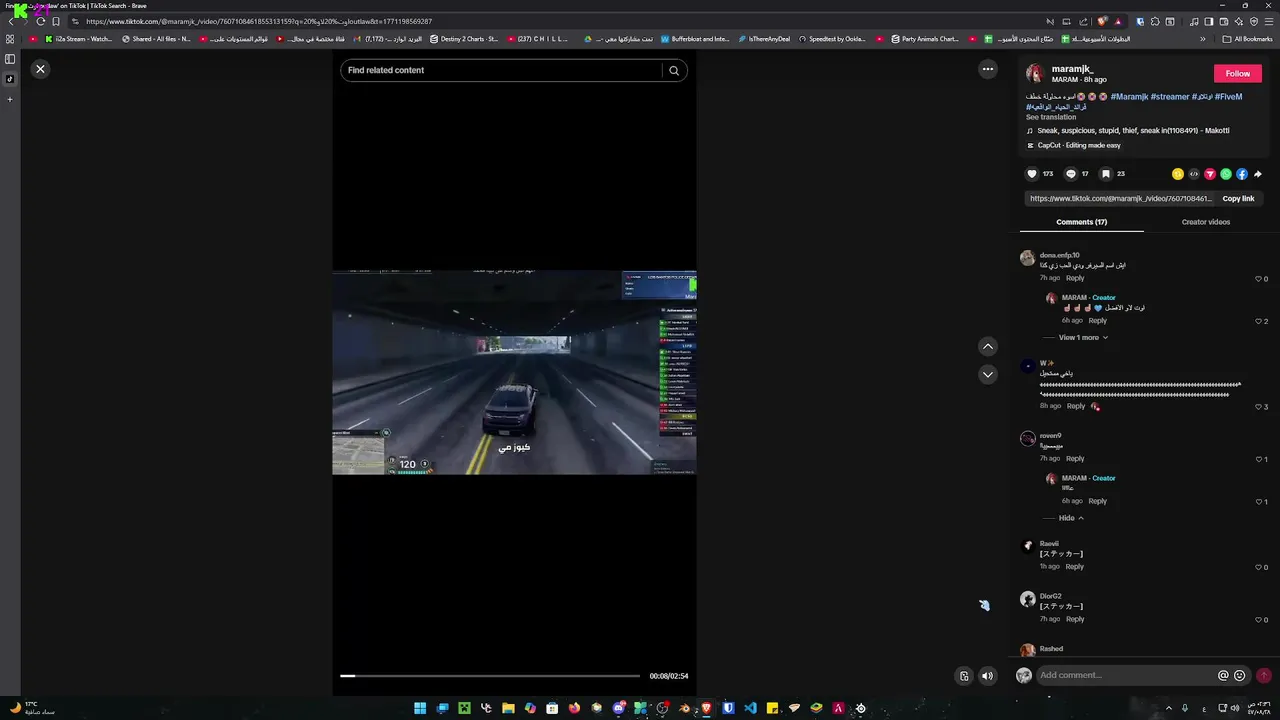Open the emoji picker in comment box
1280x720 pixels.
1240,675
